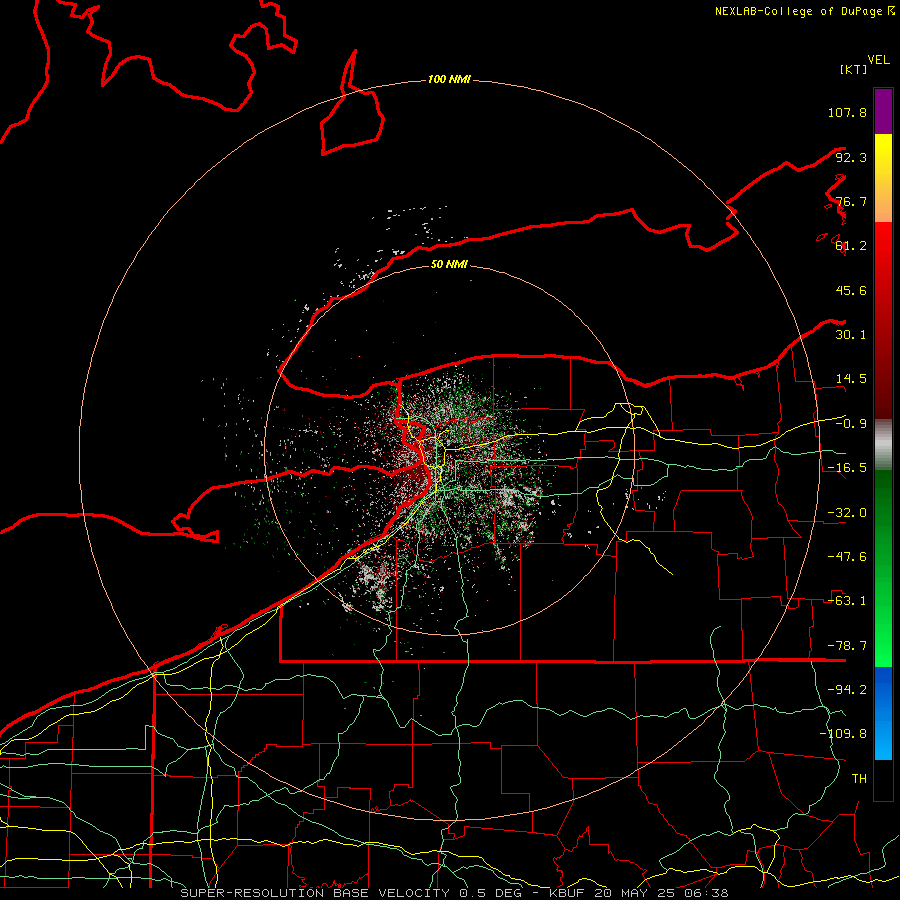Screen dimensions: 900x900
Task: Select the 30.1 value on the velocity scale
Action: (x=851, y=335)
